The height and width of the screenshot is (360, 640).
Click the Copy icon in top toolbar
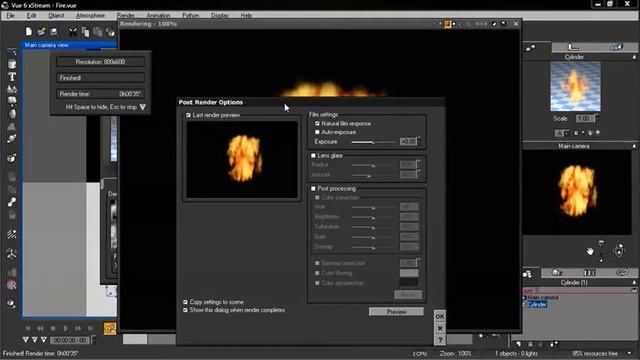click(85, 31)
